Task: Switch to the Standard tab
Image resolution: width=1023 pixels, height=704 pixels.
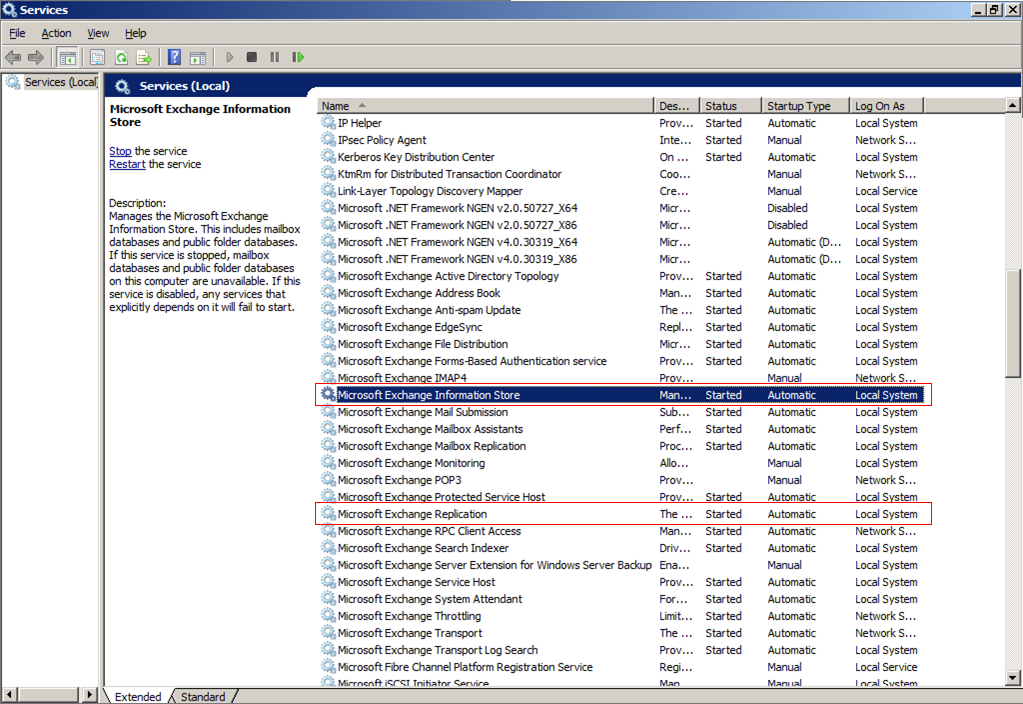Action: coord(203,697)
